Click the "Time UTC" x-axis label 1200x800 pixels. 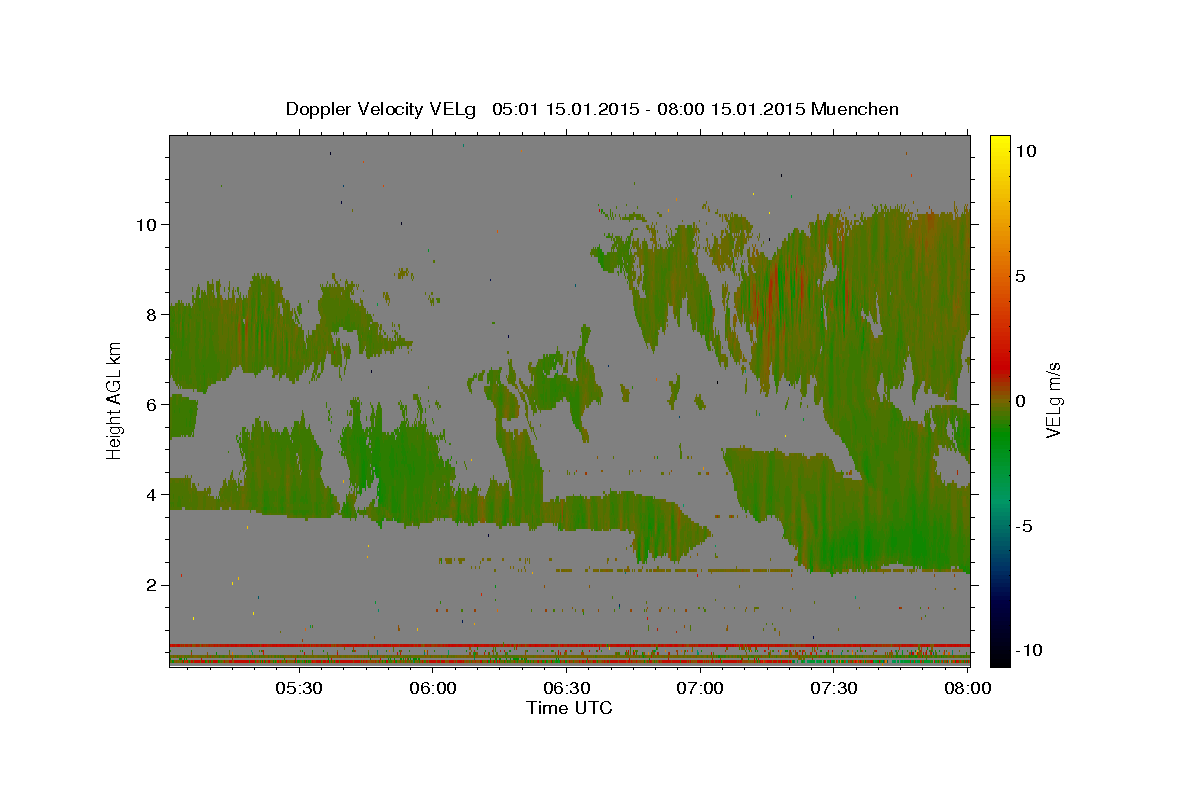pos(569,708)
